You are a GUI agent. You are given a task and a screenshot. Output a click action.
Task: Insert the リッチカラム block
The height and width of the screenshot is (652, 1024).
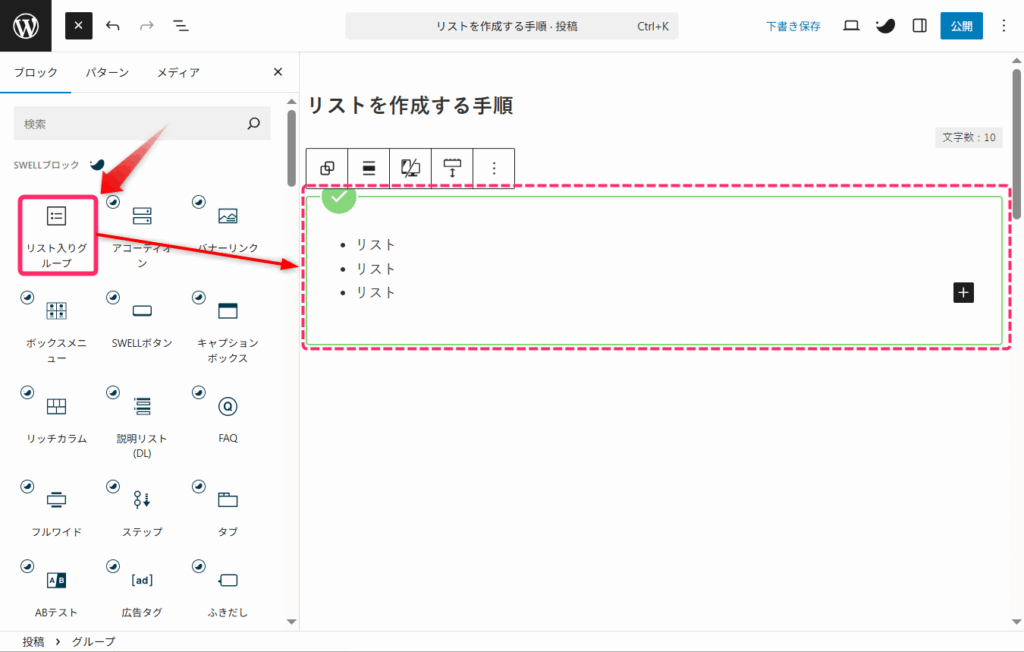click(x=56, y=417)
